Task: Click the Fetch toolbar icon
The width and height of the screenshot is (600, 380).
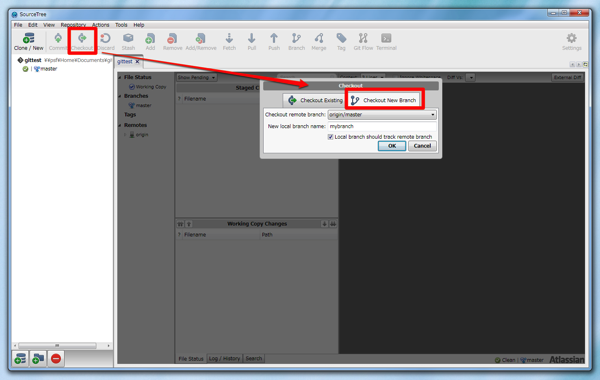Action: coord(229,41)
